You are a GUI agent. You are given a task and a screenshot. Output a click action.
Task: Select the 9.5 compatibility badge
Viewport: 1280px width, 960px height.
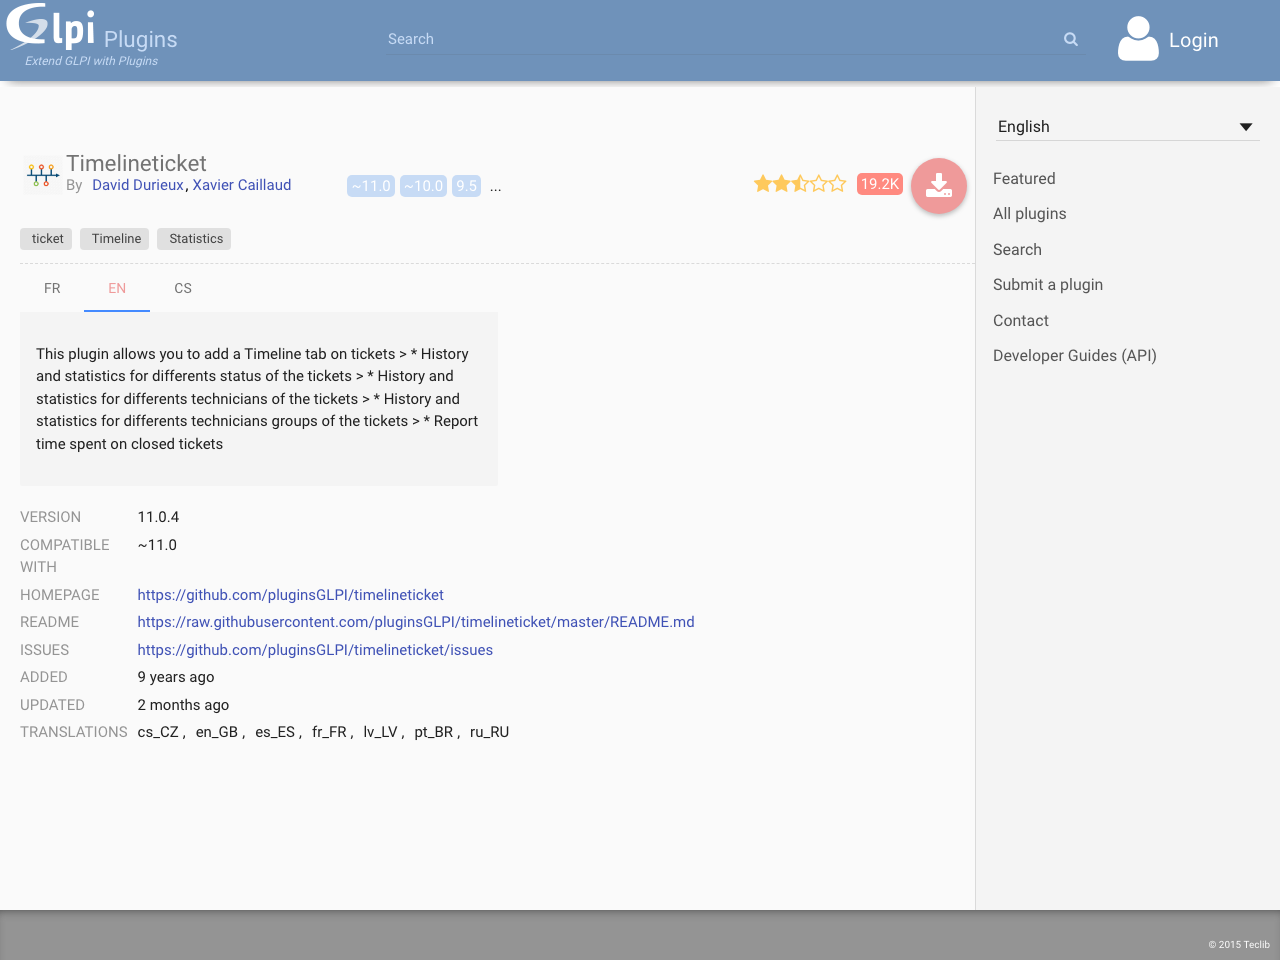point(465,185)
